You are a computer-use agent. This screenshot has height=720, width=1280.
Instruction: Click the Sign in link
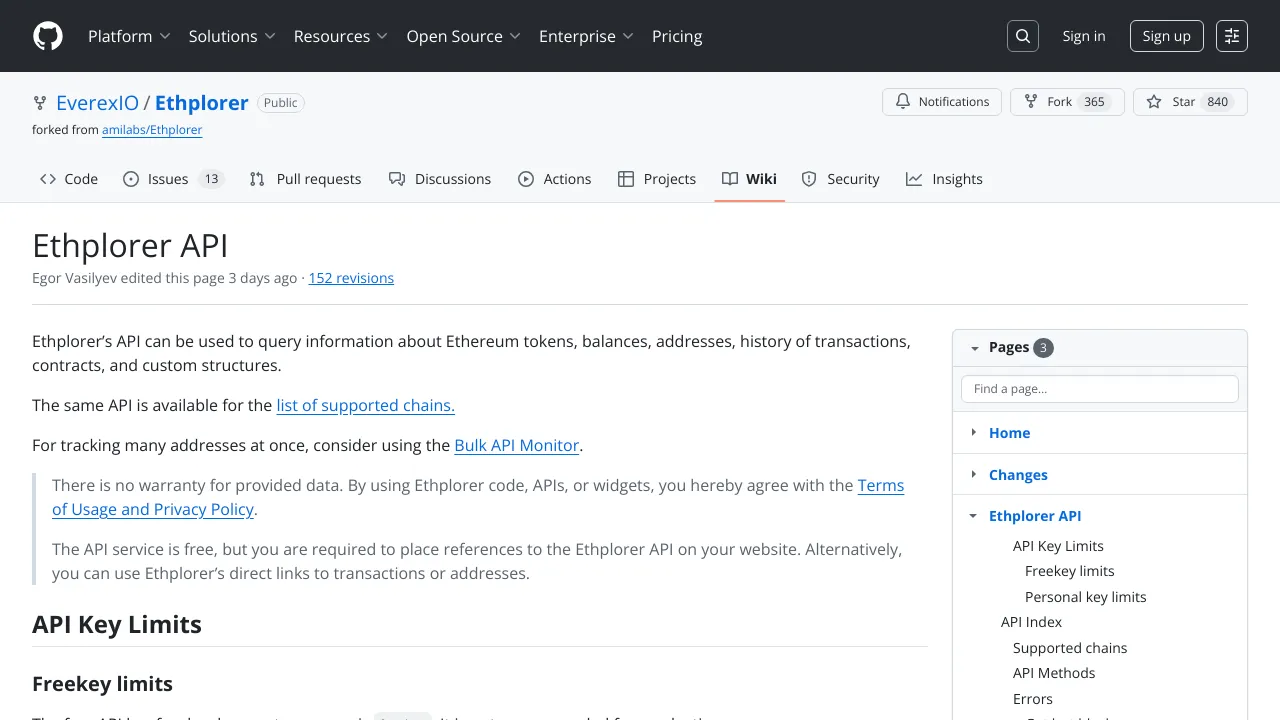point(1084,36)
